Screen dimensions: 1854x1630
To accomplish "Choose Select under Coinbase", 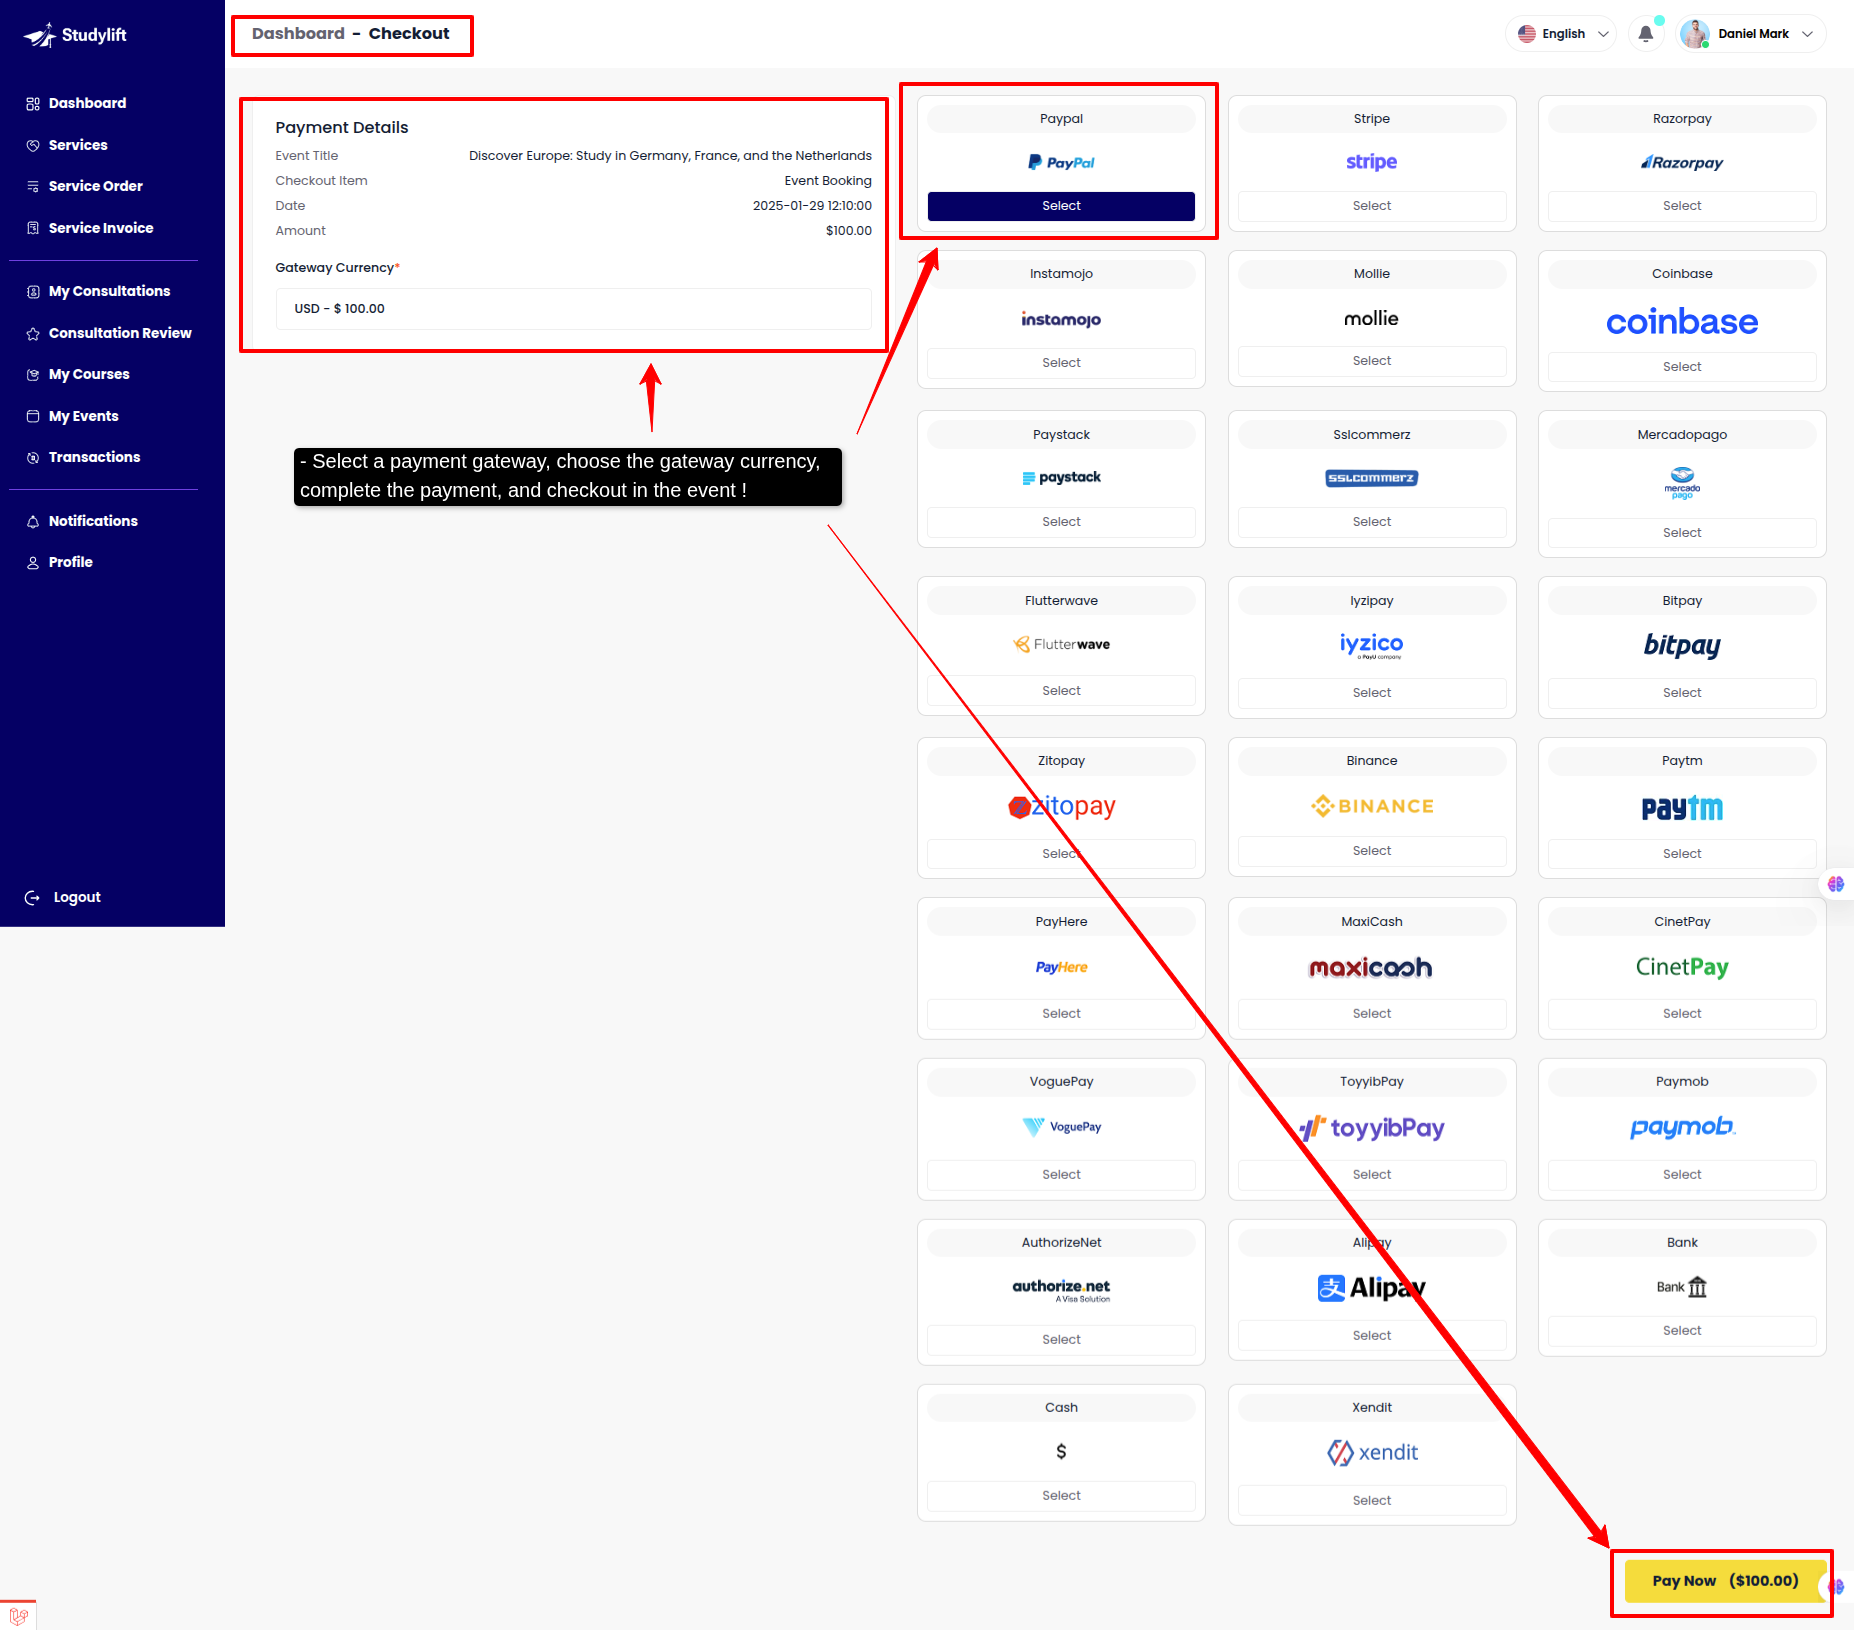I will [1682, 367].
